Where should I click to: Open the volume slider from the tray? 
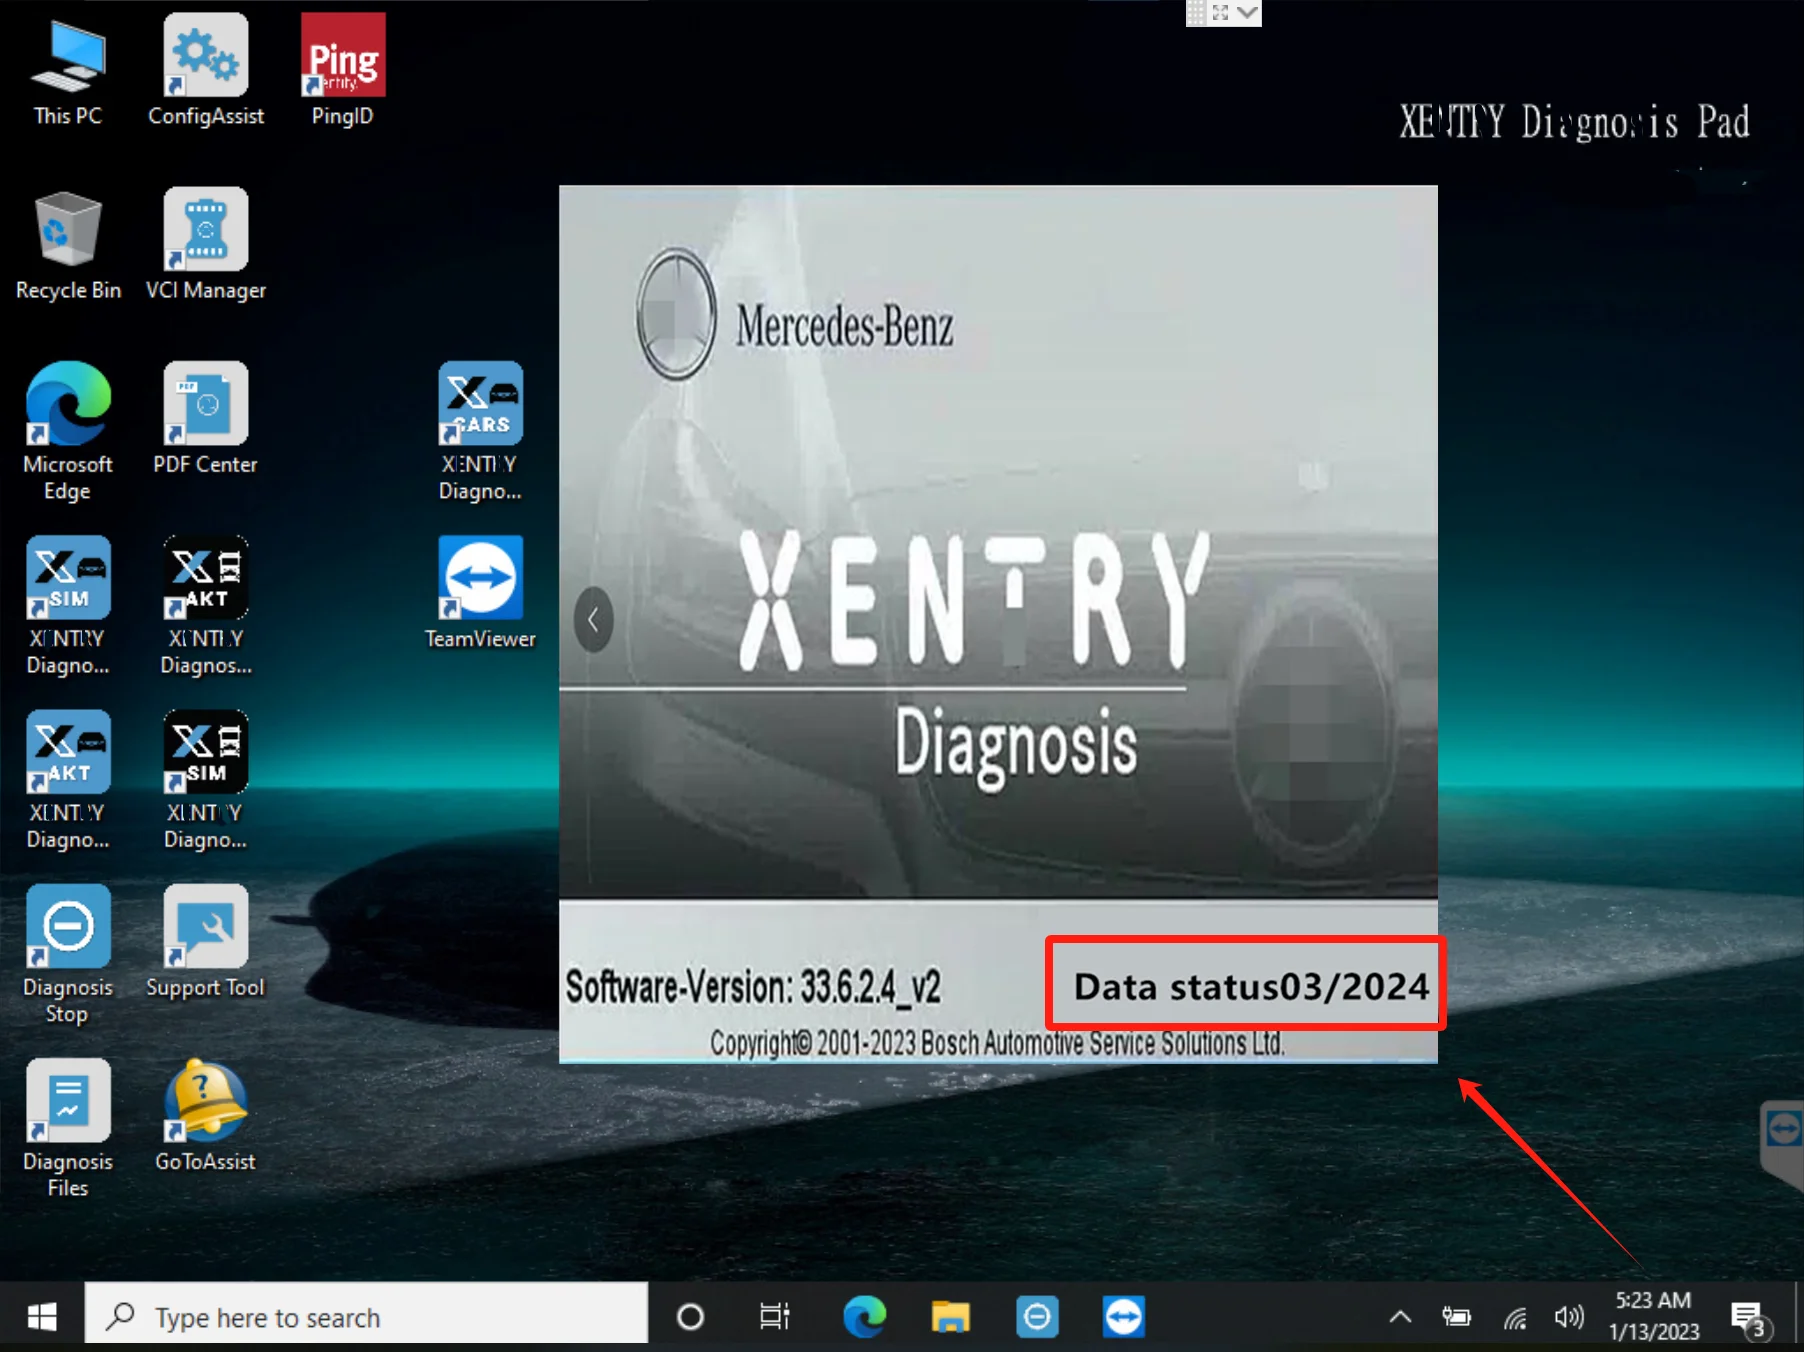[1569, 1316]
